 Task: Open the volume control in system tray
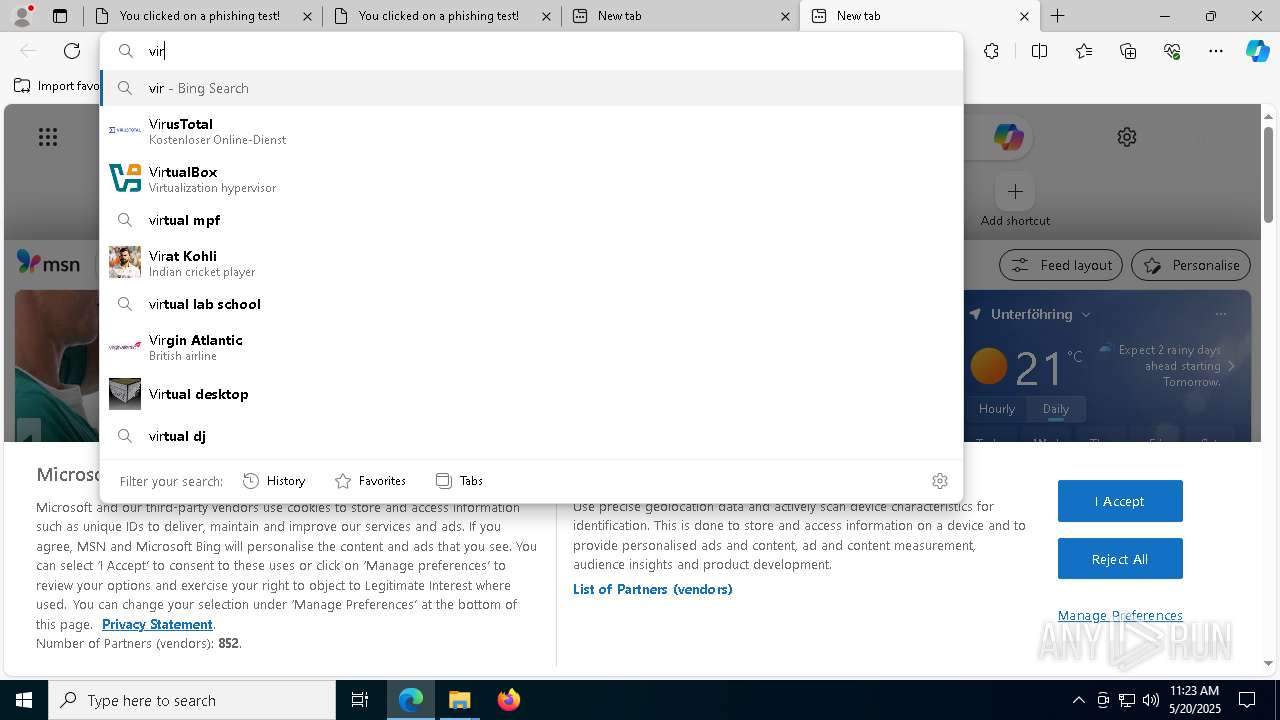click(x=1151, y=700)
